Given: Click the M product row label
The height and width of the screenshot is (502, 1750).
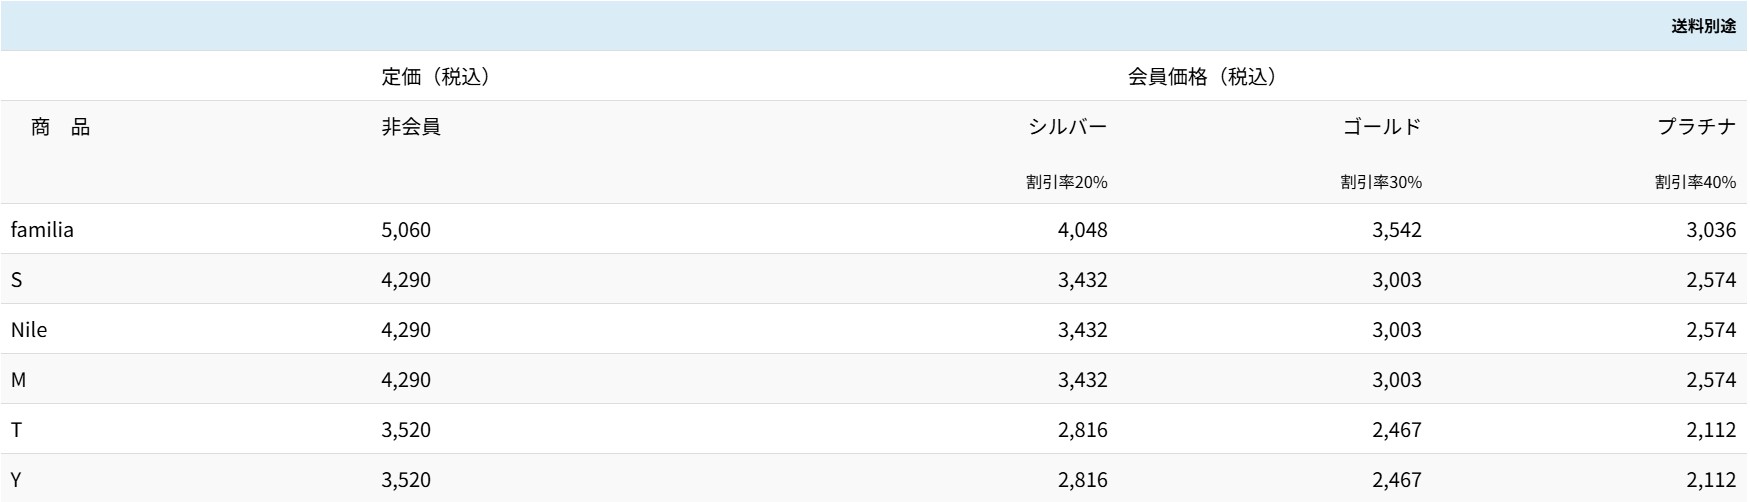Looking at the screenshot, I should click(18, 380).
